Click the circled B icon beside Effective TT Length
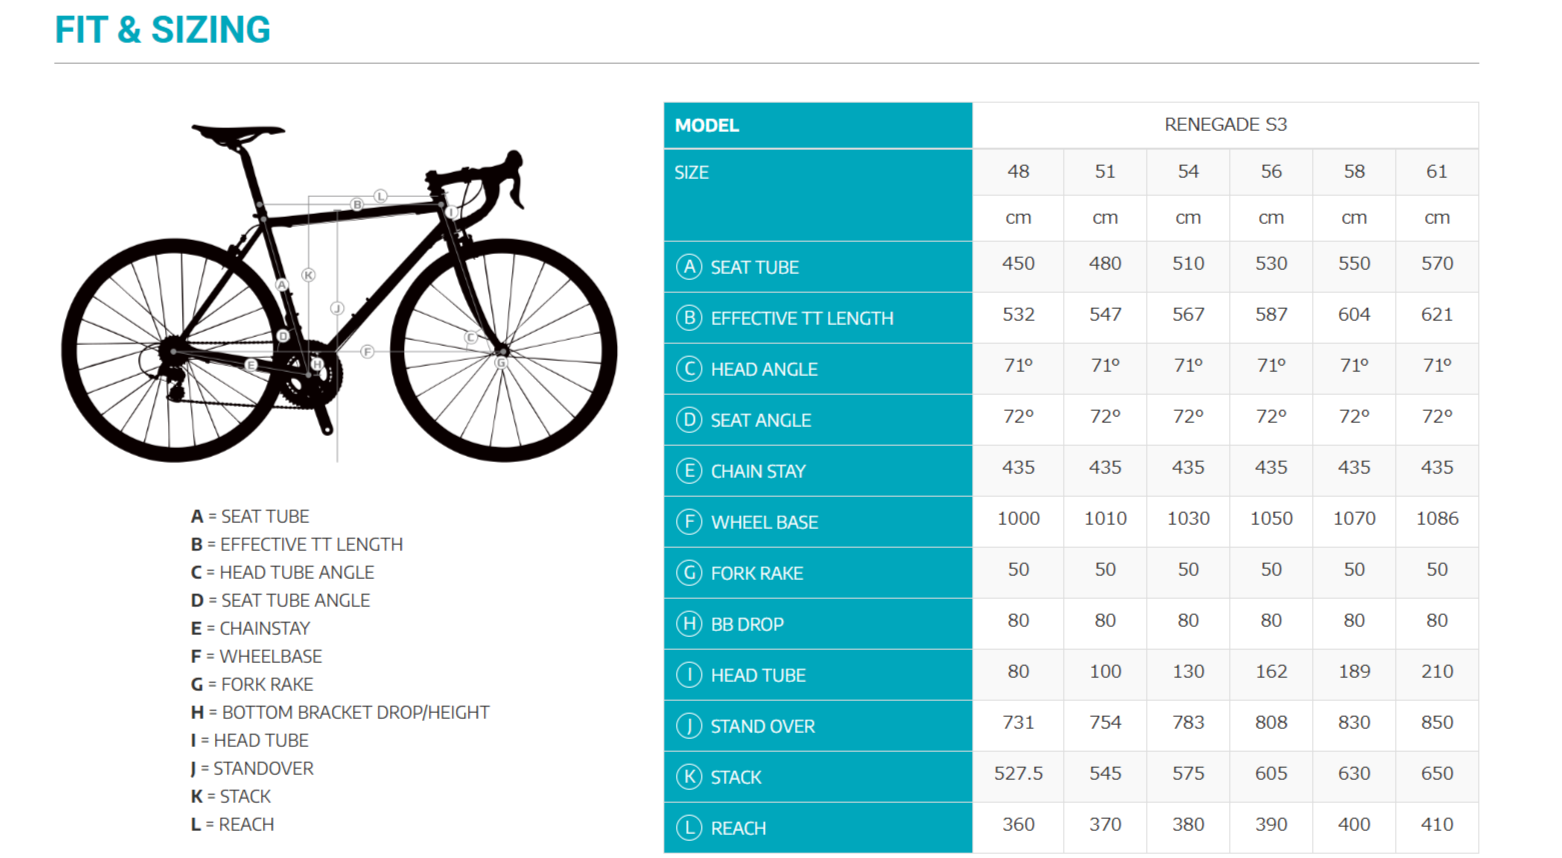The width and height of the screenshot is (1562, 858). pos(688,318)
